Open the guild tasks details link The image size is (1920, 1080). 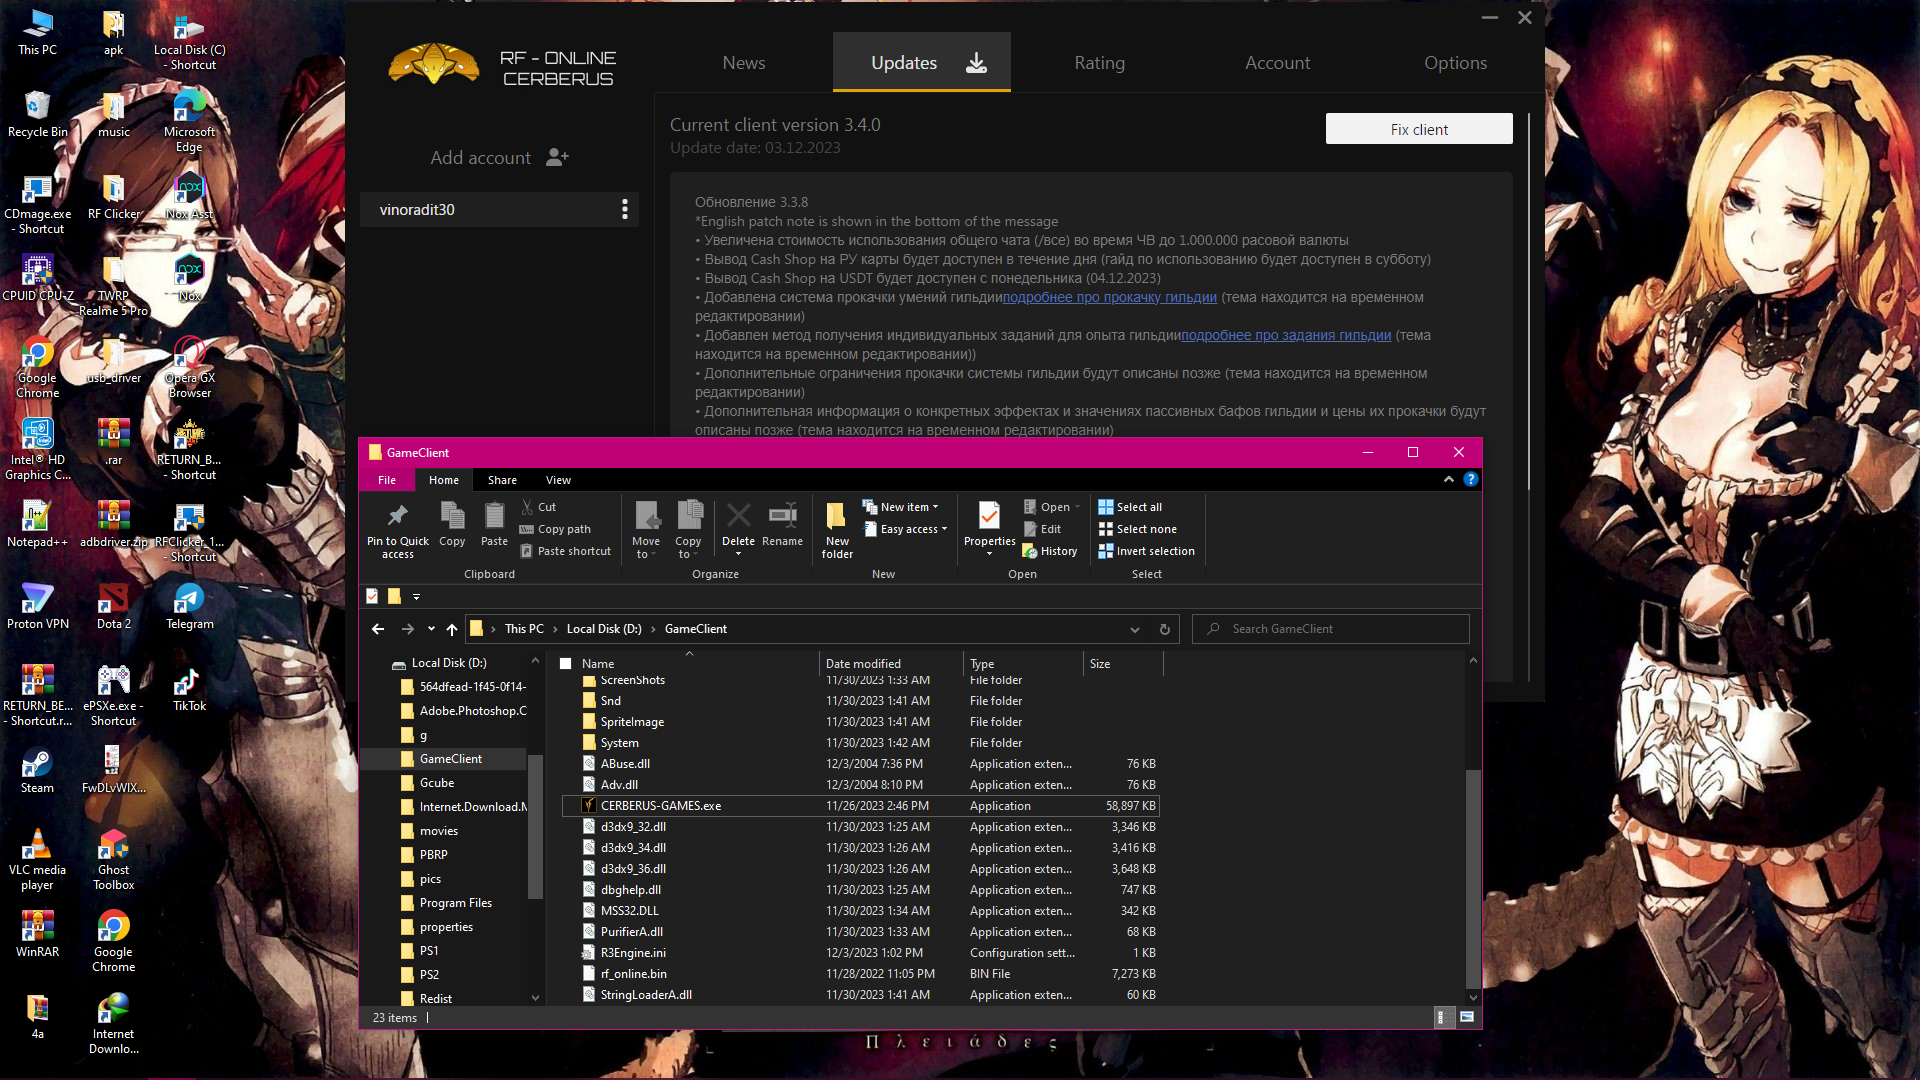coord(1286,335)
